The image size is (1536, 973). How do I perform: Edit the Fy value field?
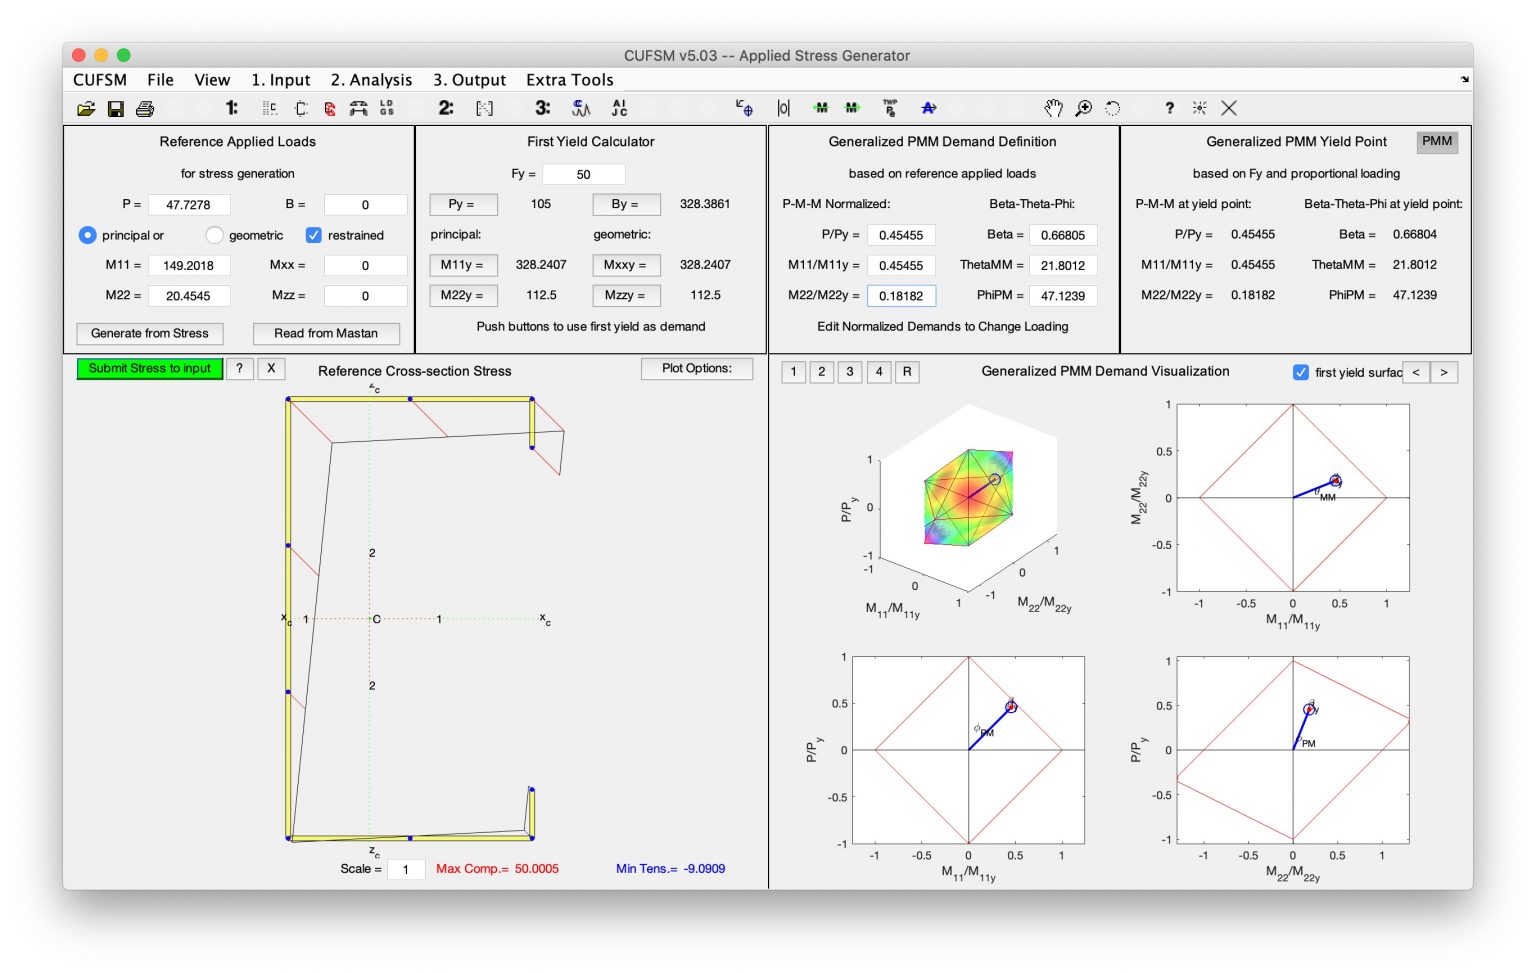click(584, 174)
